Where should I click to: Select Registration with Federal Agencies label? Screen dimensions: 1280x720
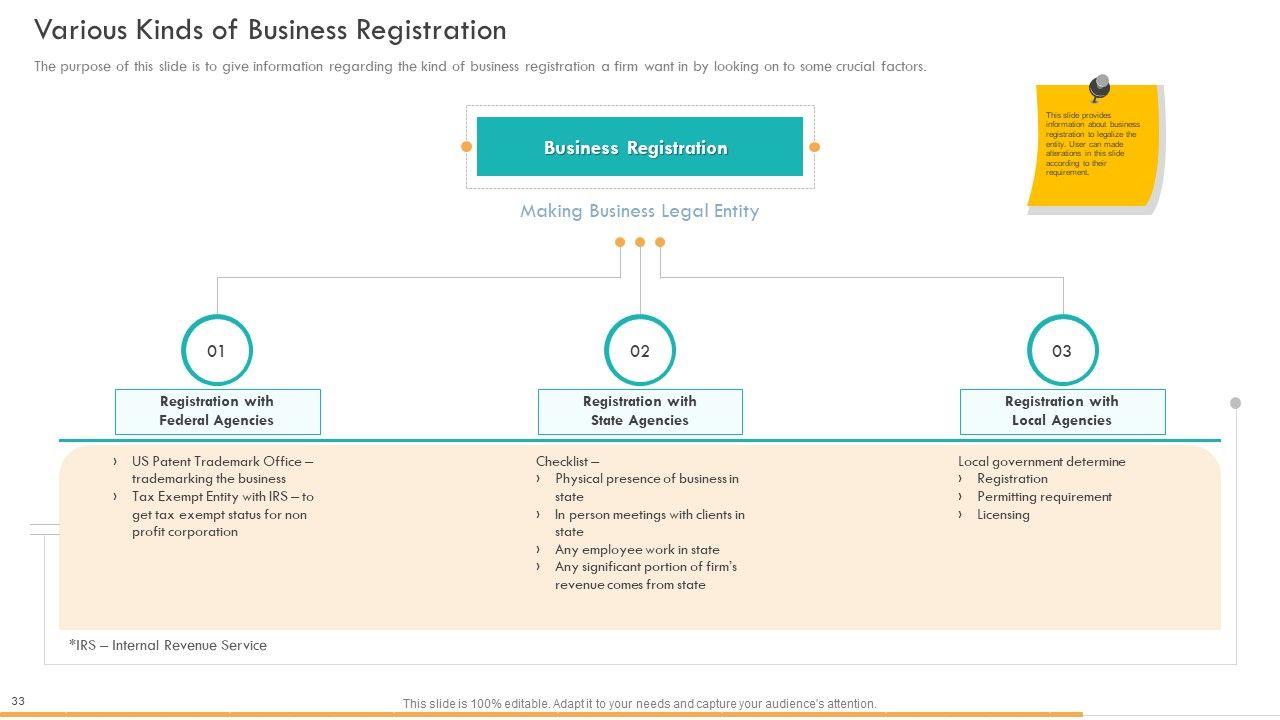pos(217,411)
